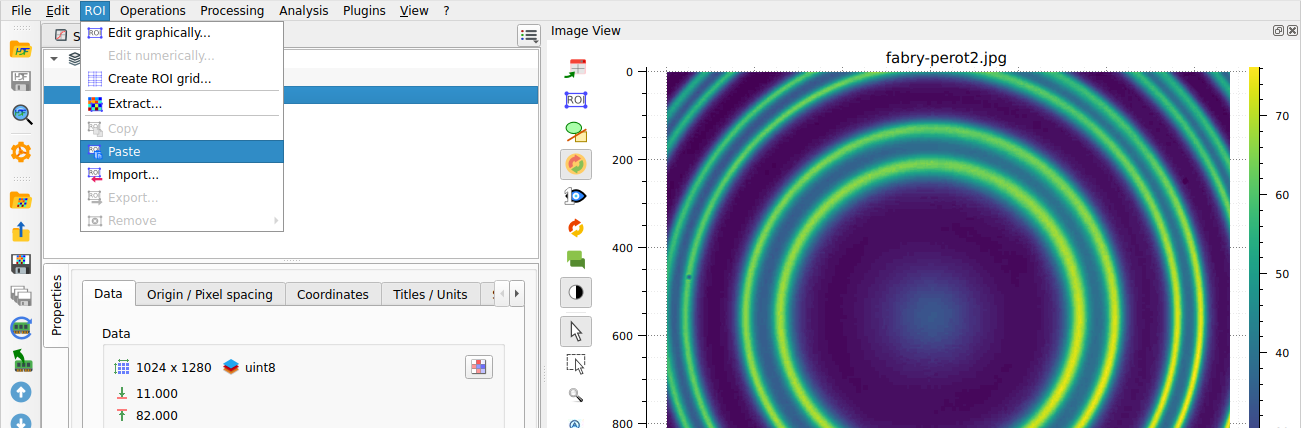This screenshot has height=428, width=1301.
Task: Click the minimum value 11.000
Action: tap(157, 394)
